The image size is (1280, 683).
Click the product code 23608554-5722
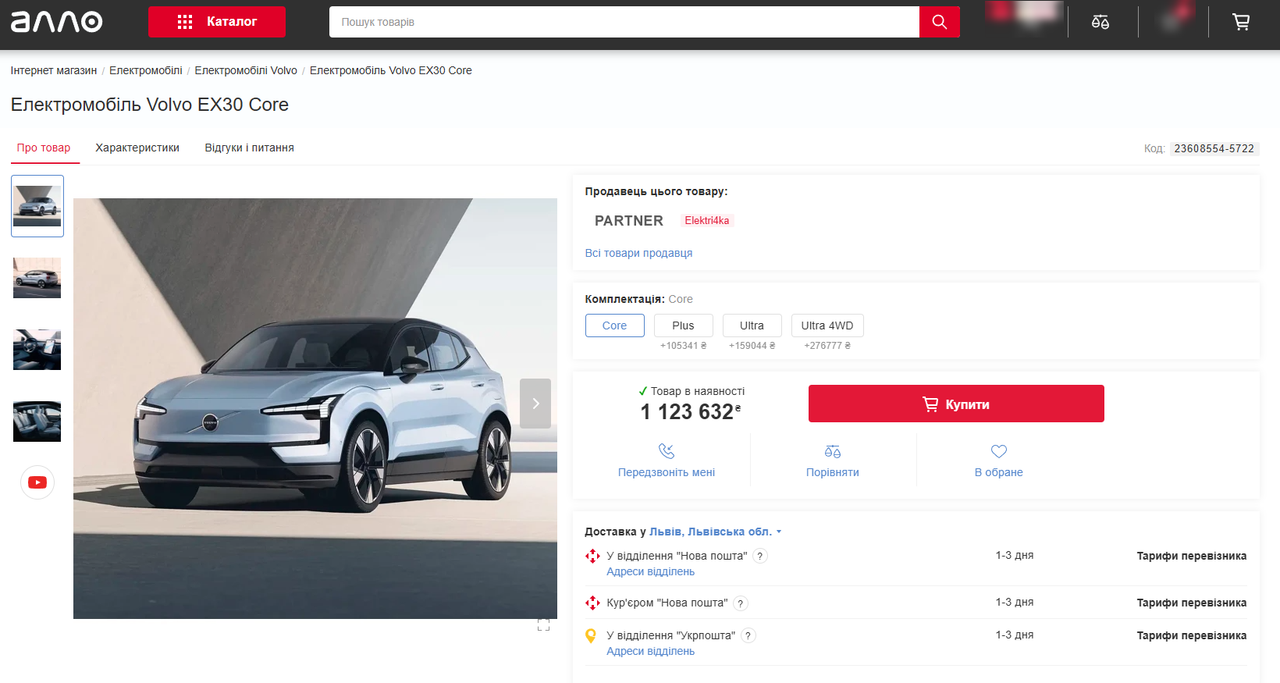point(1214,149)
